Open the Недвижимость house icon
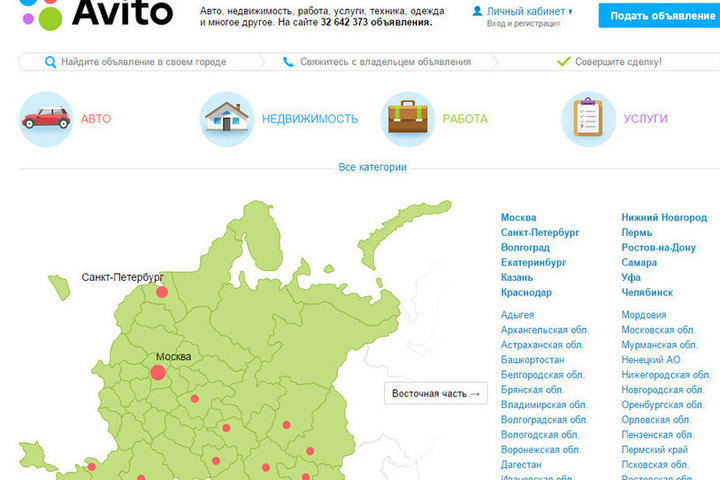Viewport: 720px width, 480px height. pos(227,119)
